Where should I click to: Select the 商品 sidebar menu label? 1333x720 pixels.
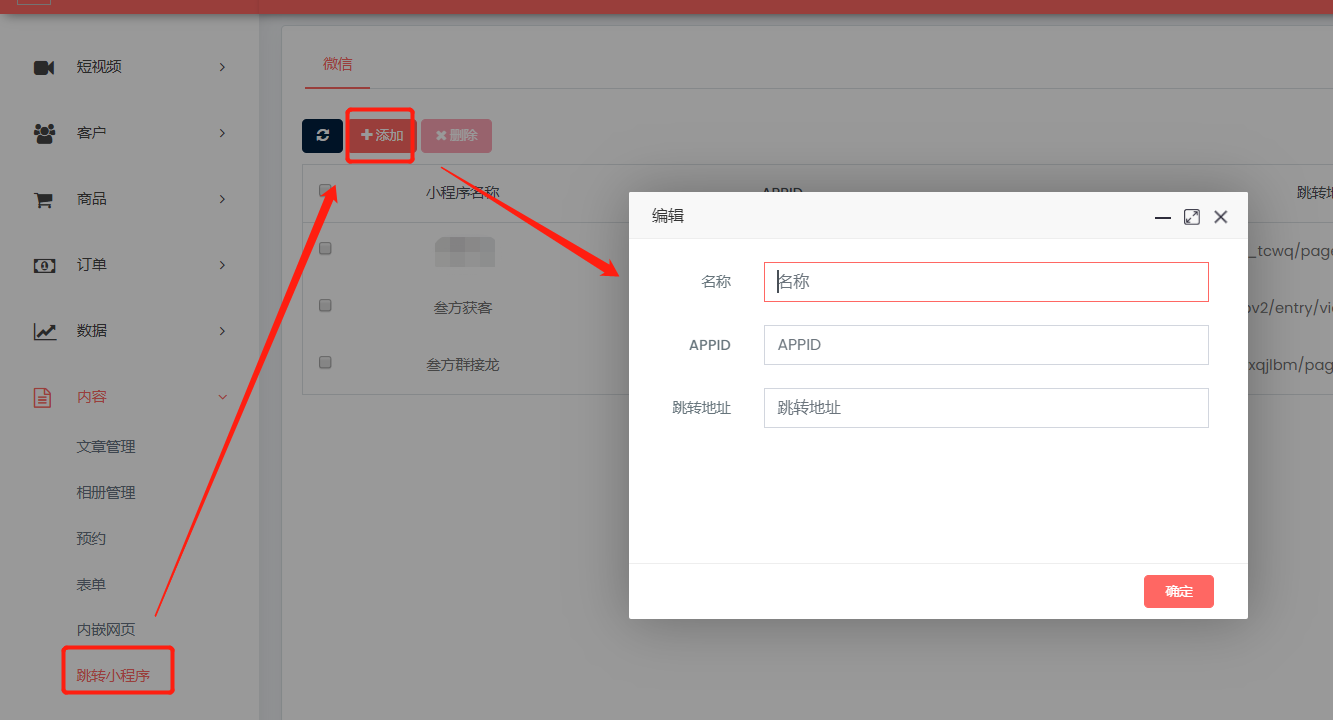[91, 199]
